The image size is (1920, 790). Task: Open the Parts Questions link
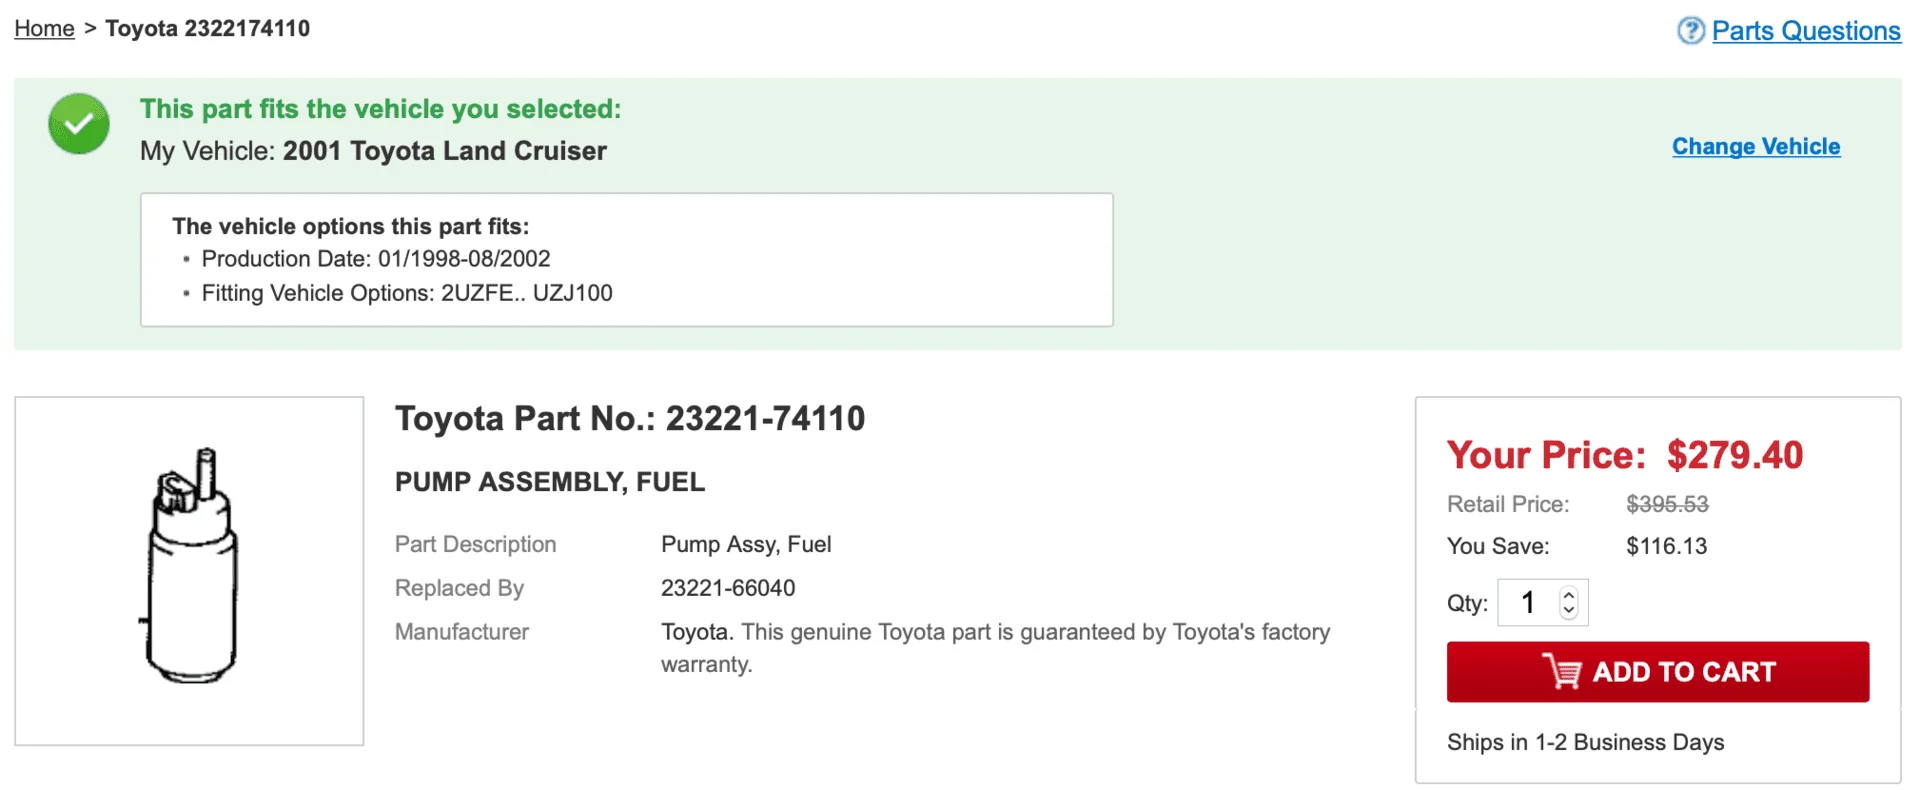tap(1806, 31)
